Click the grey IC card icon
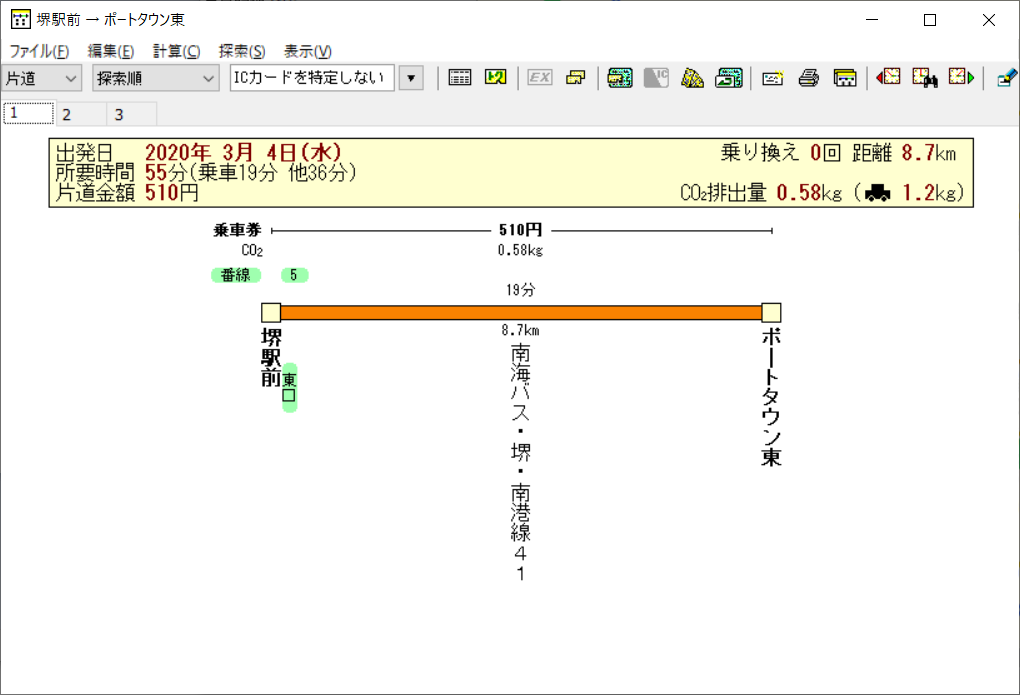Image resolution: width=1020 pixels, height=695 pixels. (x=656, y=77)
